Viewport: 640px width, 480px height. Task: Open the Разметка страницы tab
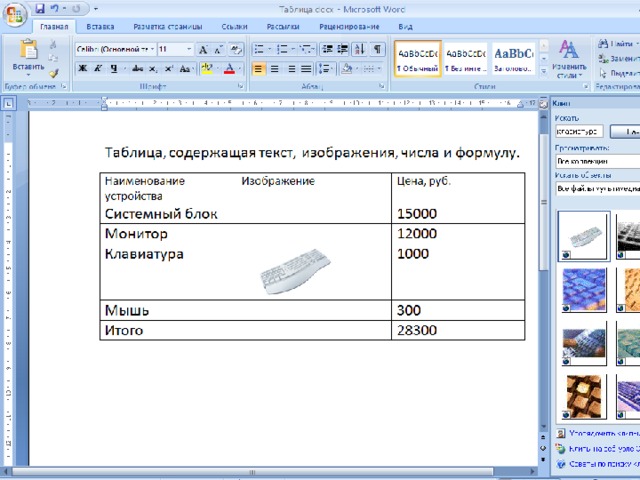[166, 25]
